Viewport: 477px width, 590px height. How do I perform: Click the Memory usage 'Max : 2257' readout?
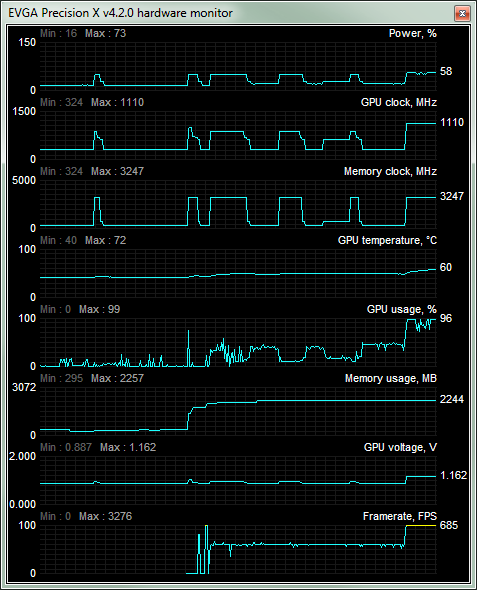coord(117,378)
